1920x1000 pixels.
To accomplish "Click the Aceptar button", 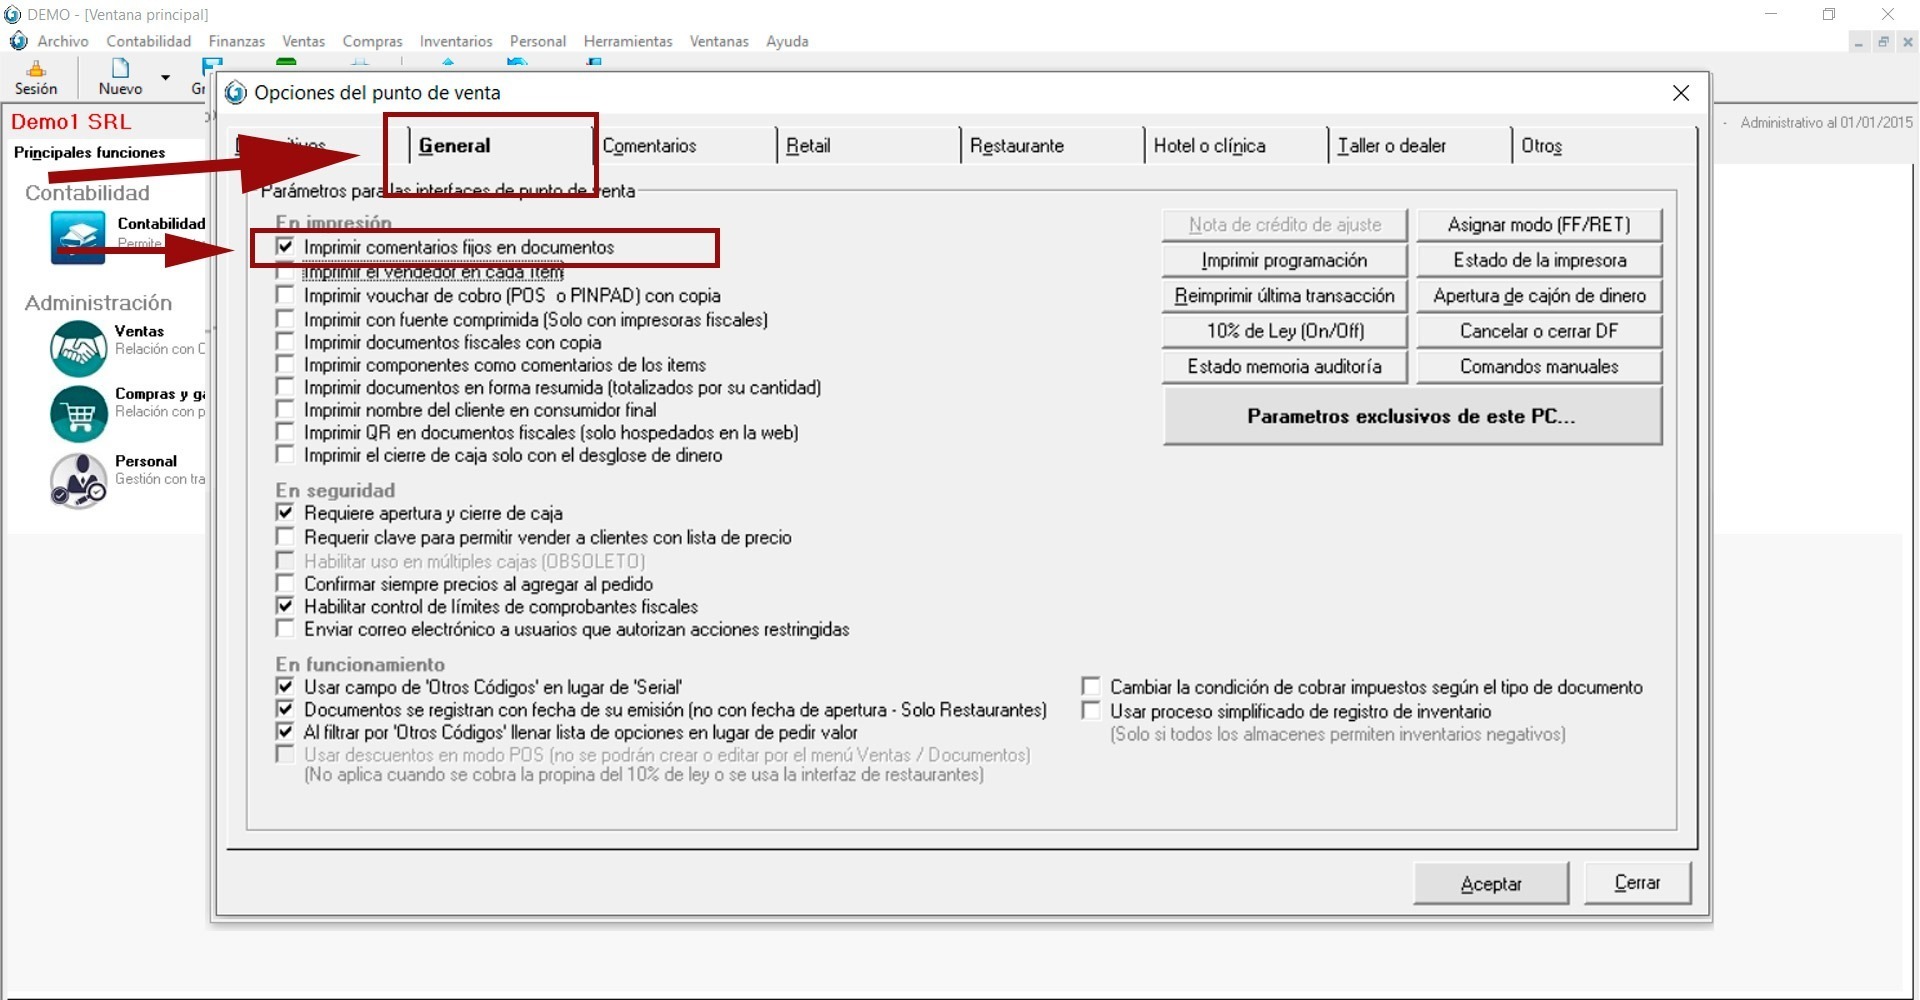I will [1490, 884].
